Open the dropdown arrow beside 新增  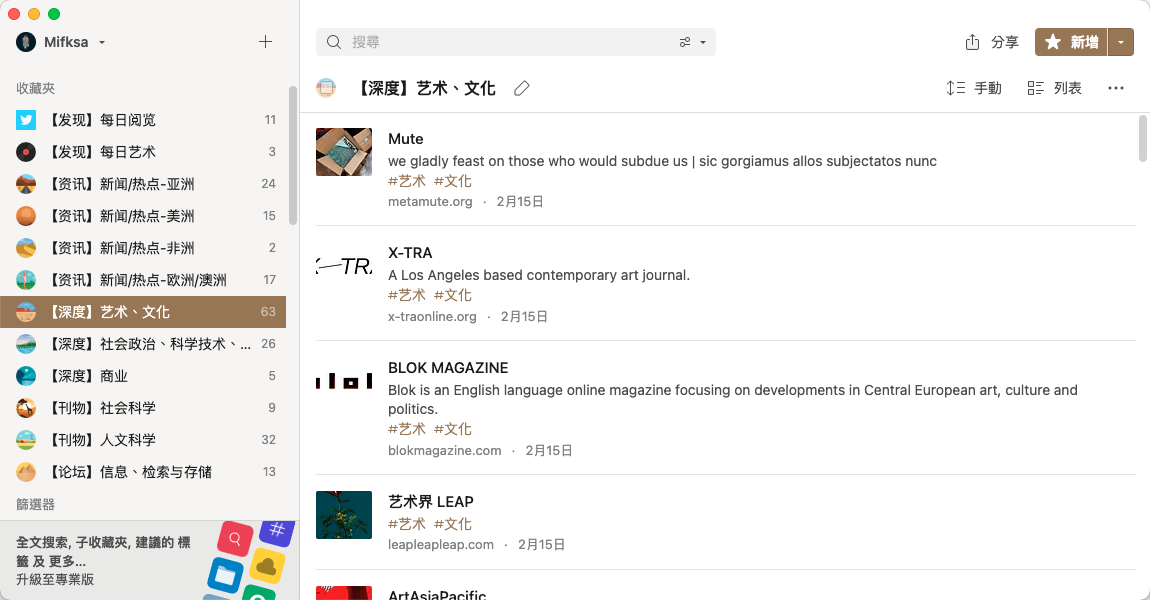pyautogui.click(x=1121, y=42)
